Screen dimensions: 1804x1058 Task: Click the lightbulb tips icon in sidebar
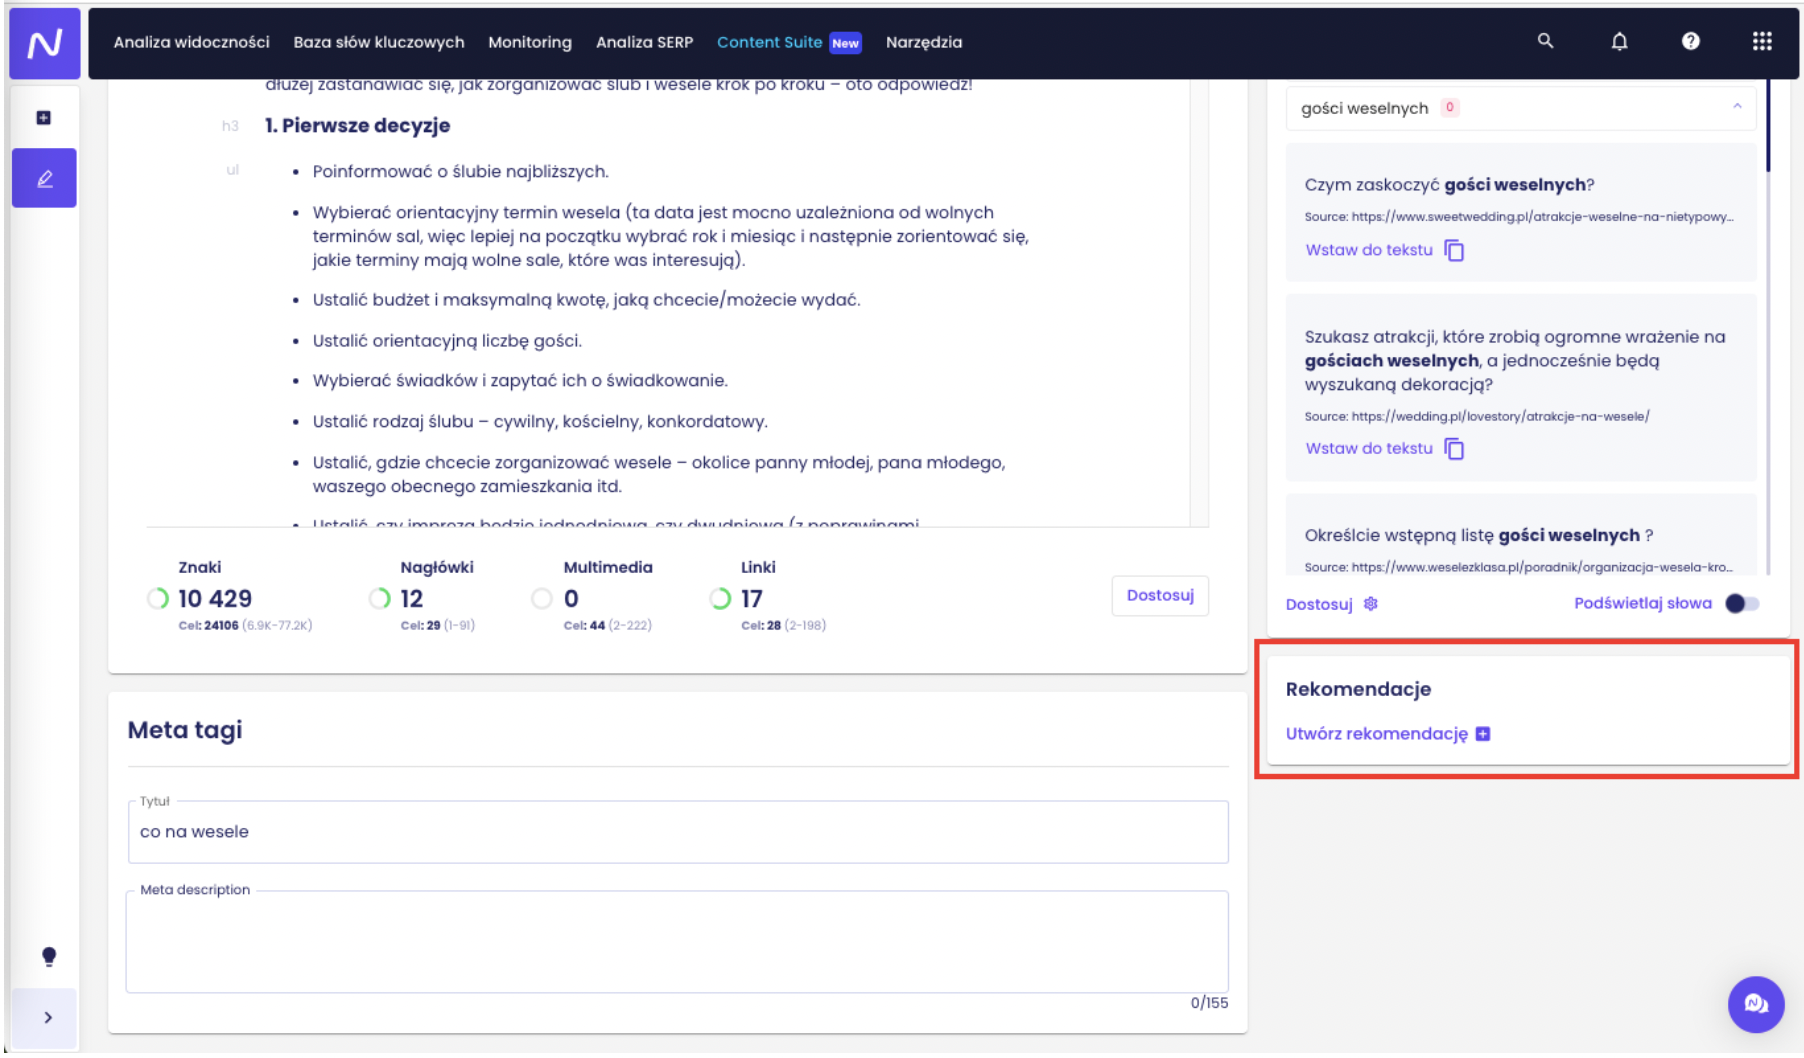(48, 957)
